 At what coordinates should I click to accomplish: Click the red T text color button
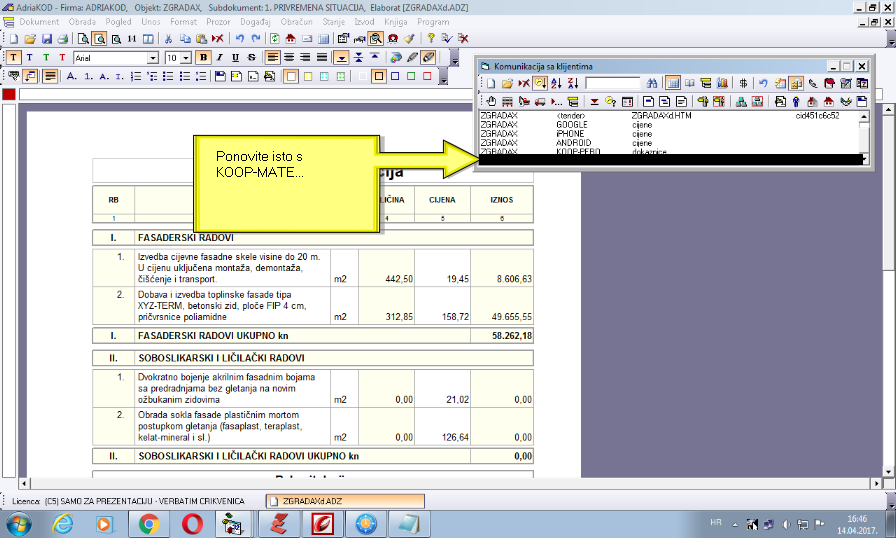(62, 58)
